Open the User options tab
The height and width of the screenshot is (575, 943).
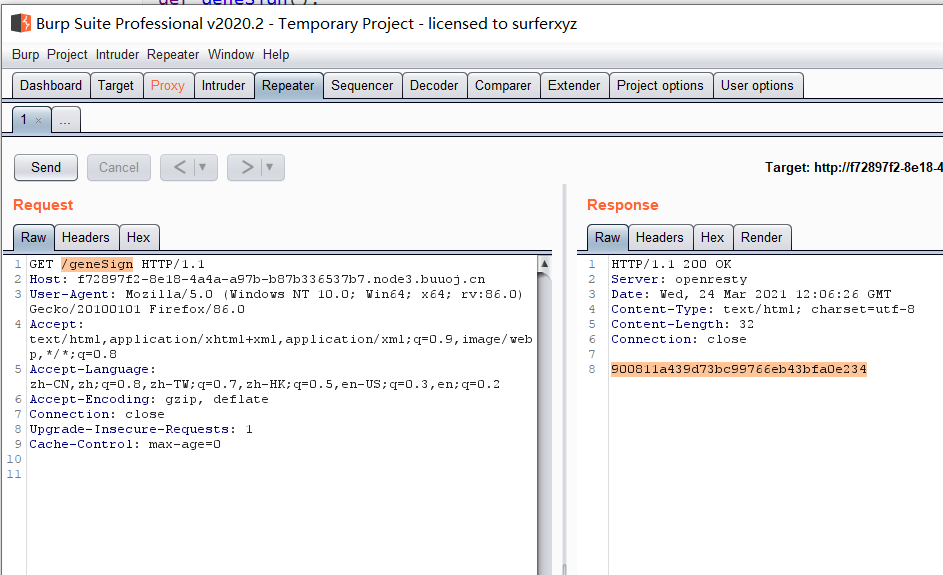click(x=757, y=85)
